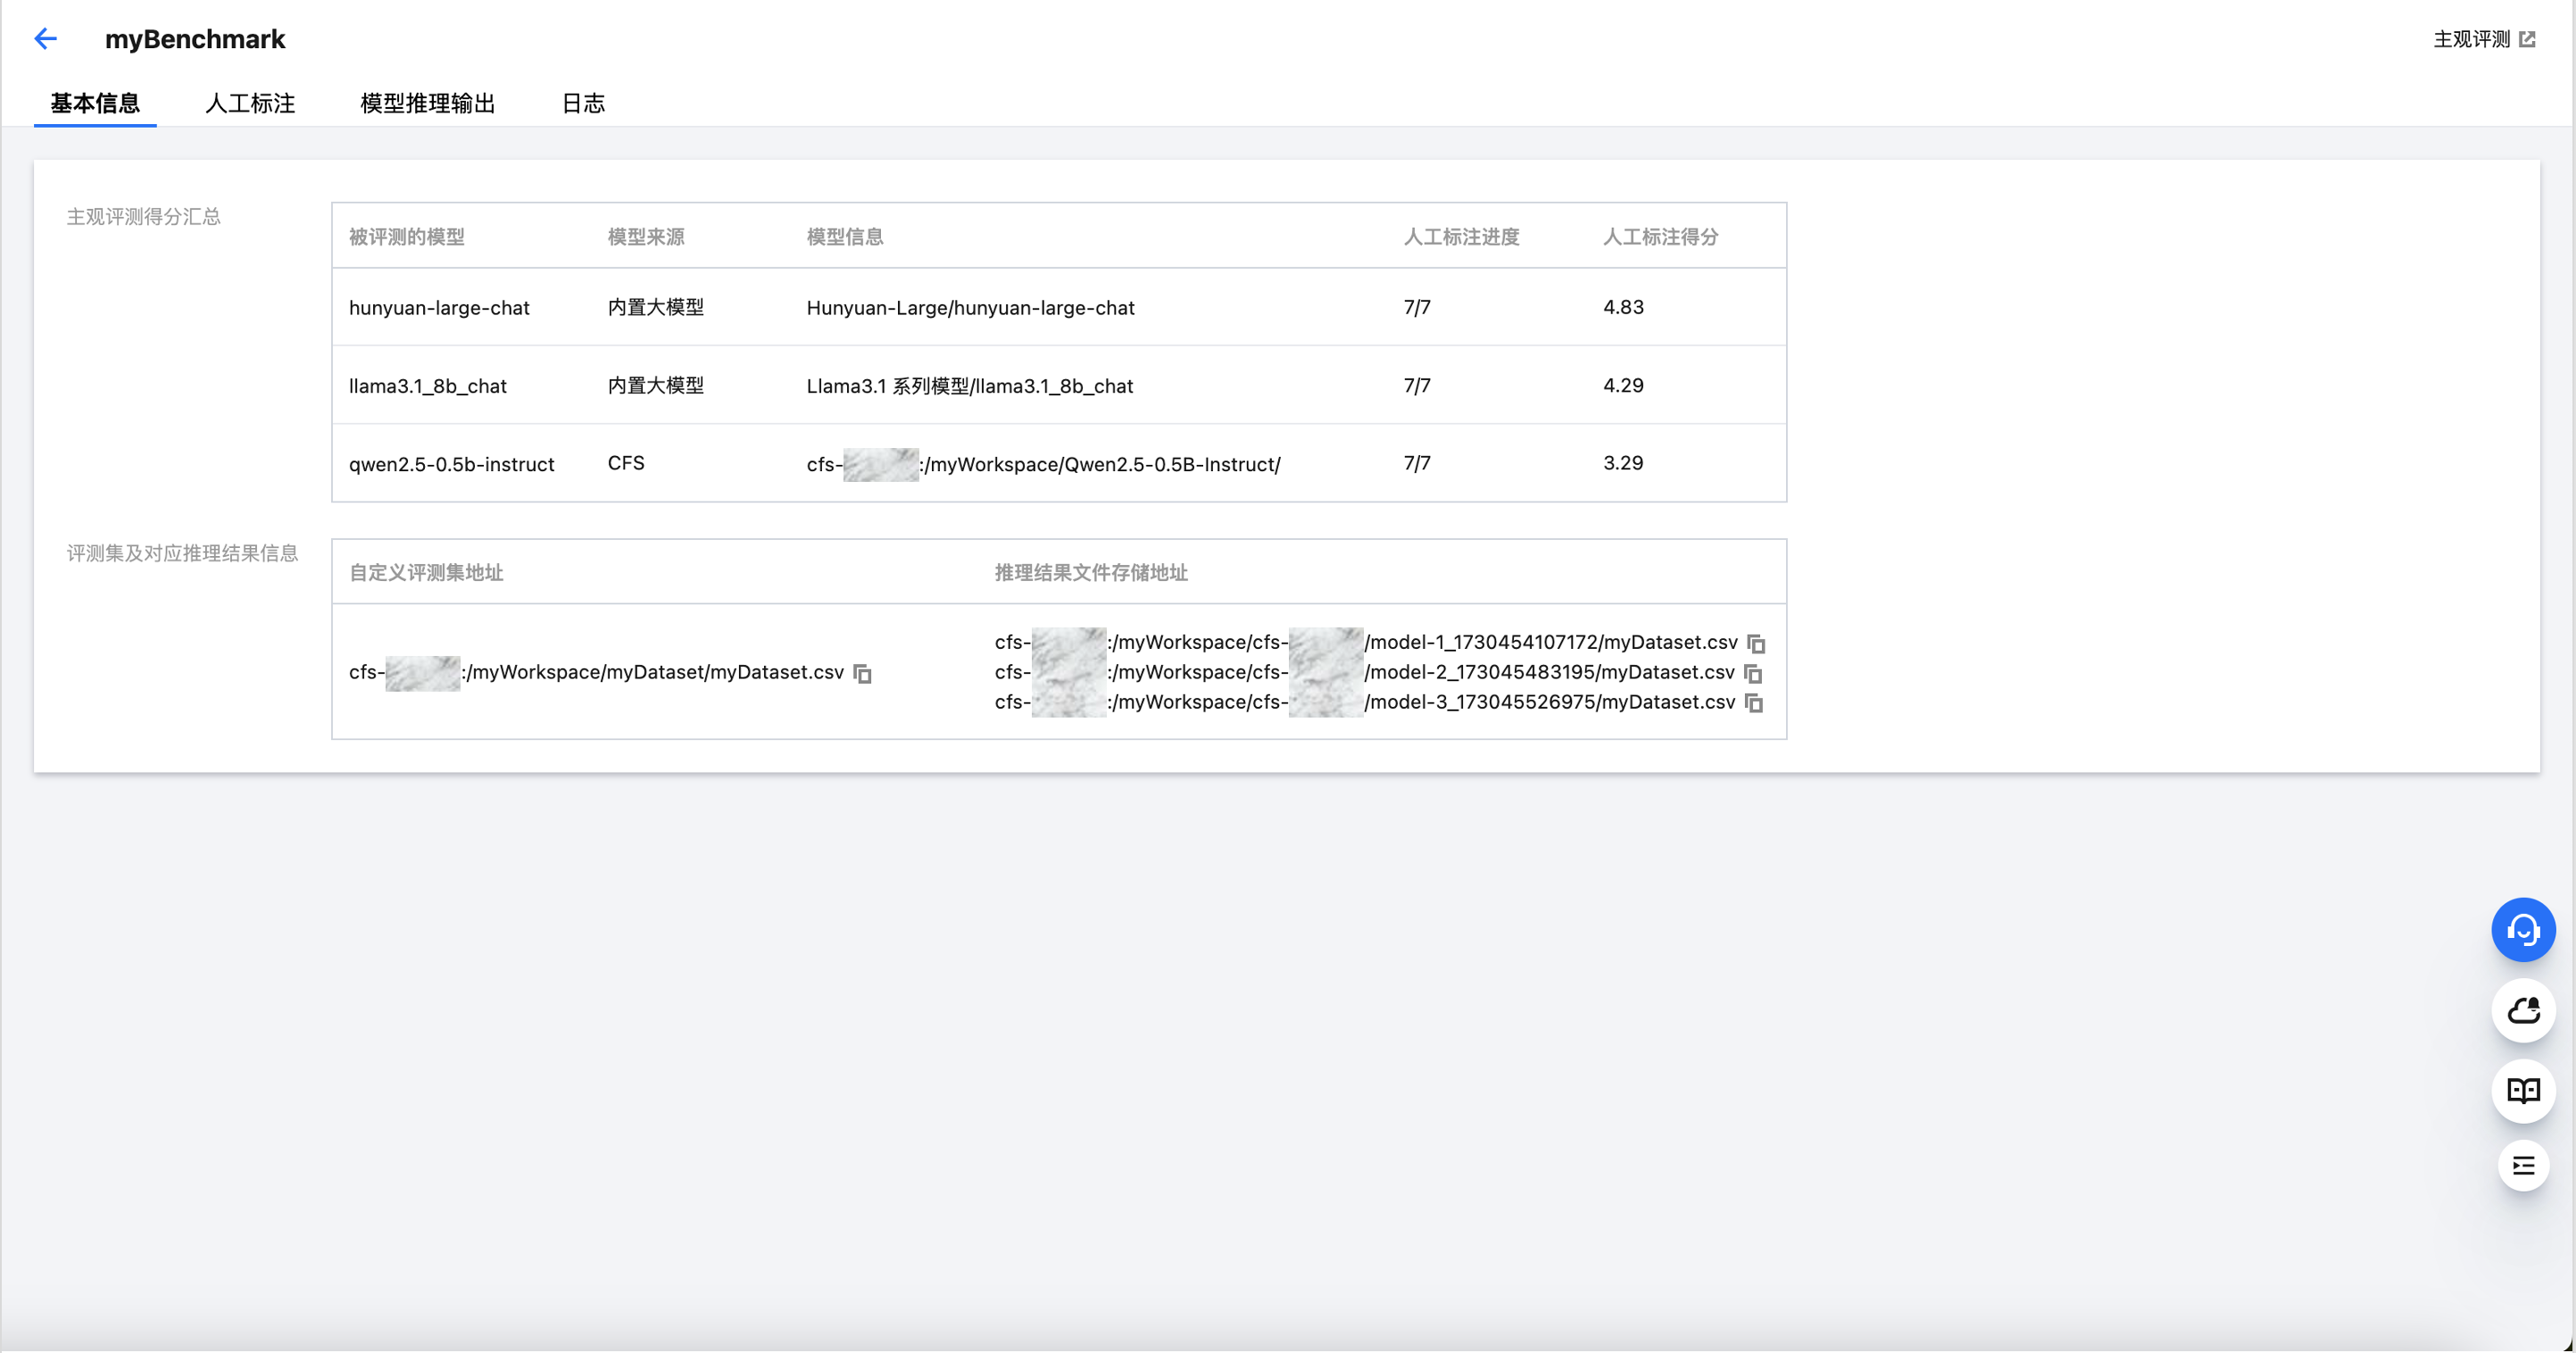Click the blue back arrow
The height and width of the screenshot is (1353, 2576).
point(46,39)
